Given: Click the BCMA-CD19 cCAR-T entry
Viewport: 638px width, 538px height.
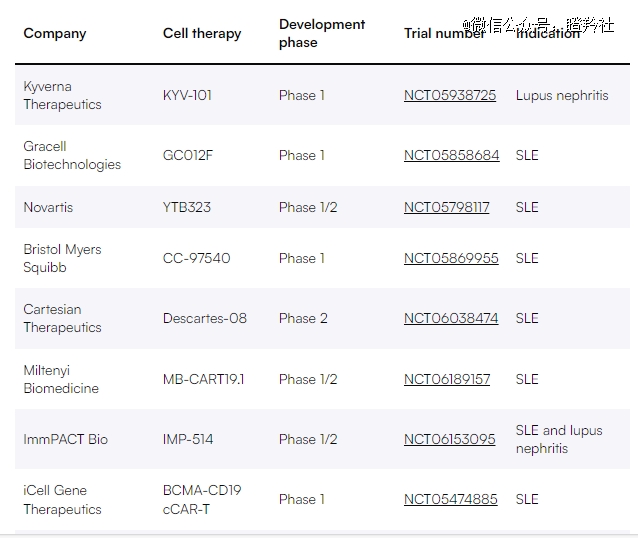Looking at the screenshot, I should point(202,499).
